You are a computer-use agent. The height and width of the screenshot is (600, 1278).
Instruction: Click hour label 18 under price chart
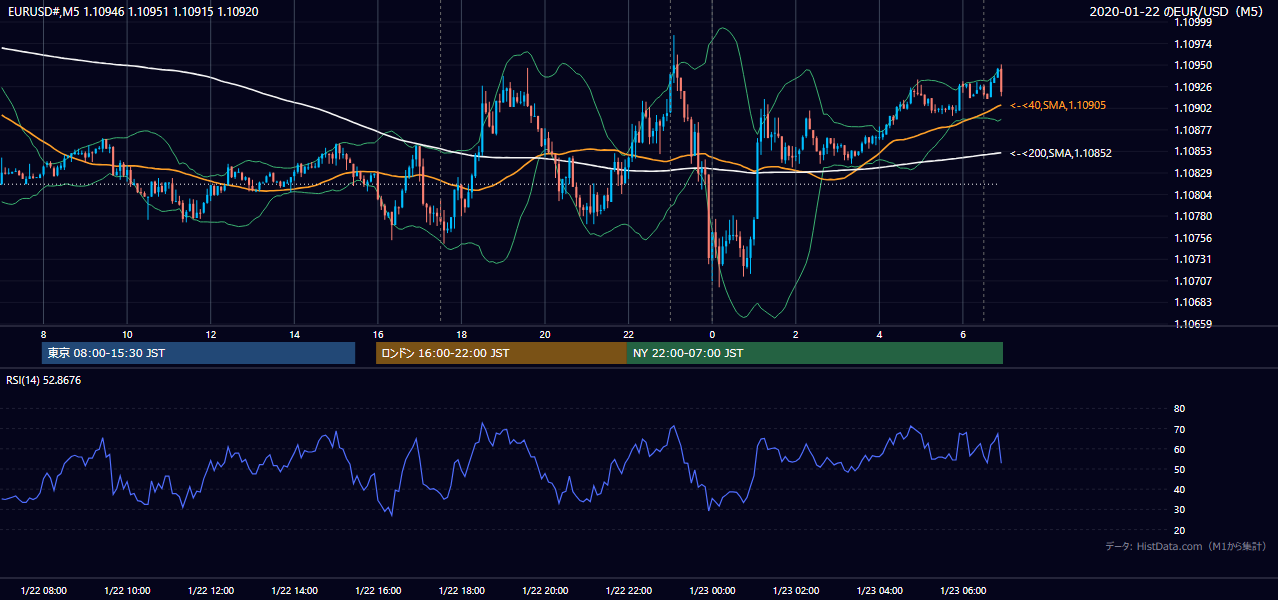point(461,334)
